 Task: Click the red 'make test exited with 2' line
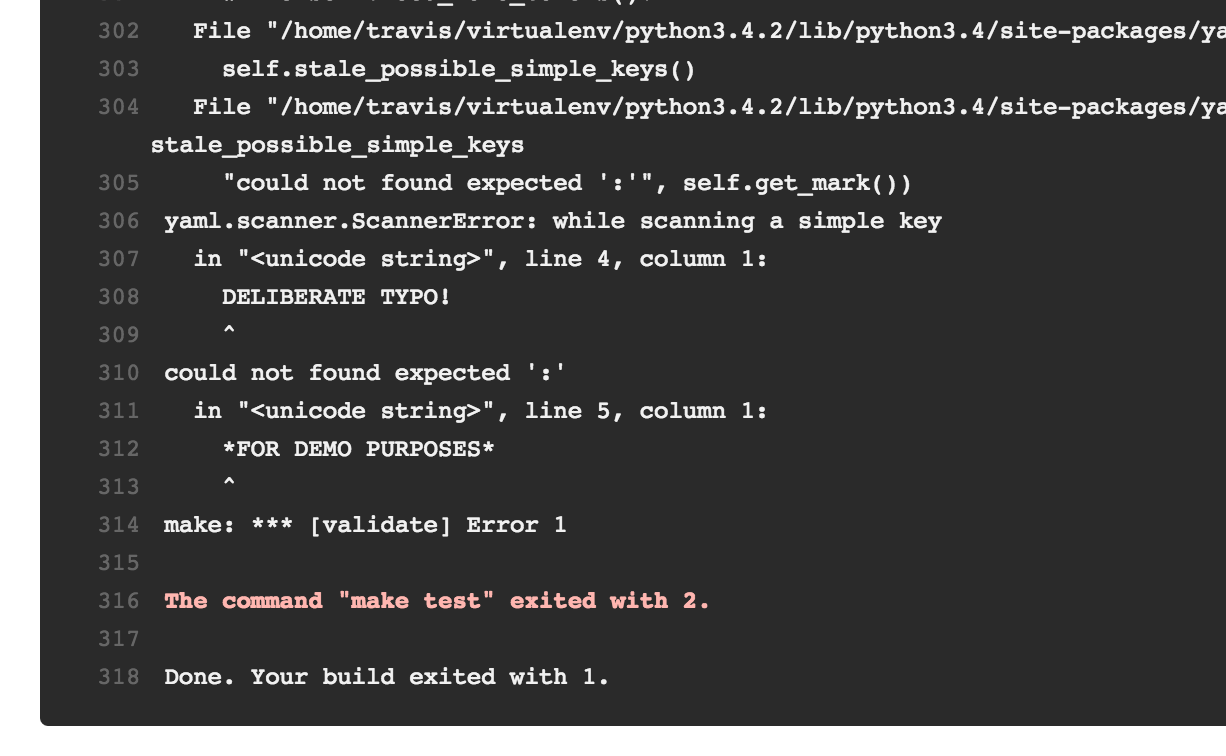coord(436,602)
